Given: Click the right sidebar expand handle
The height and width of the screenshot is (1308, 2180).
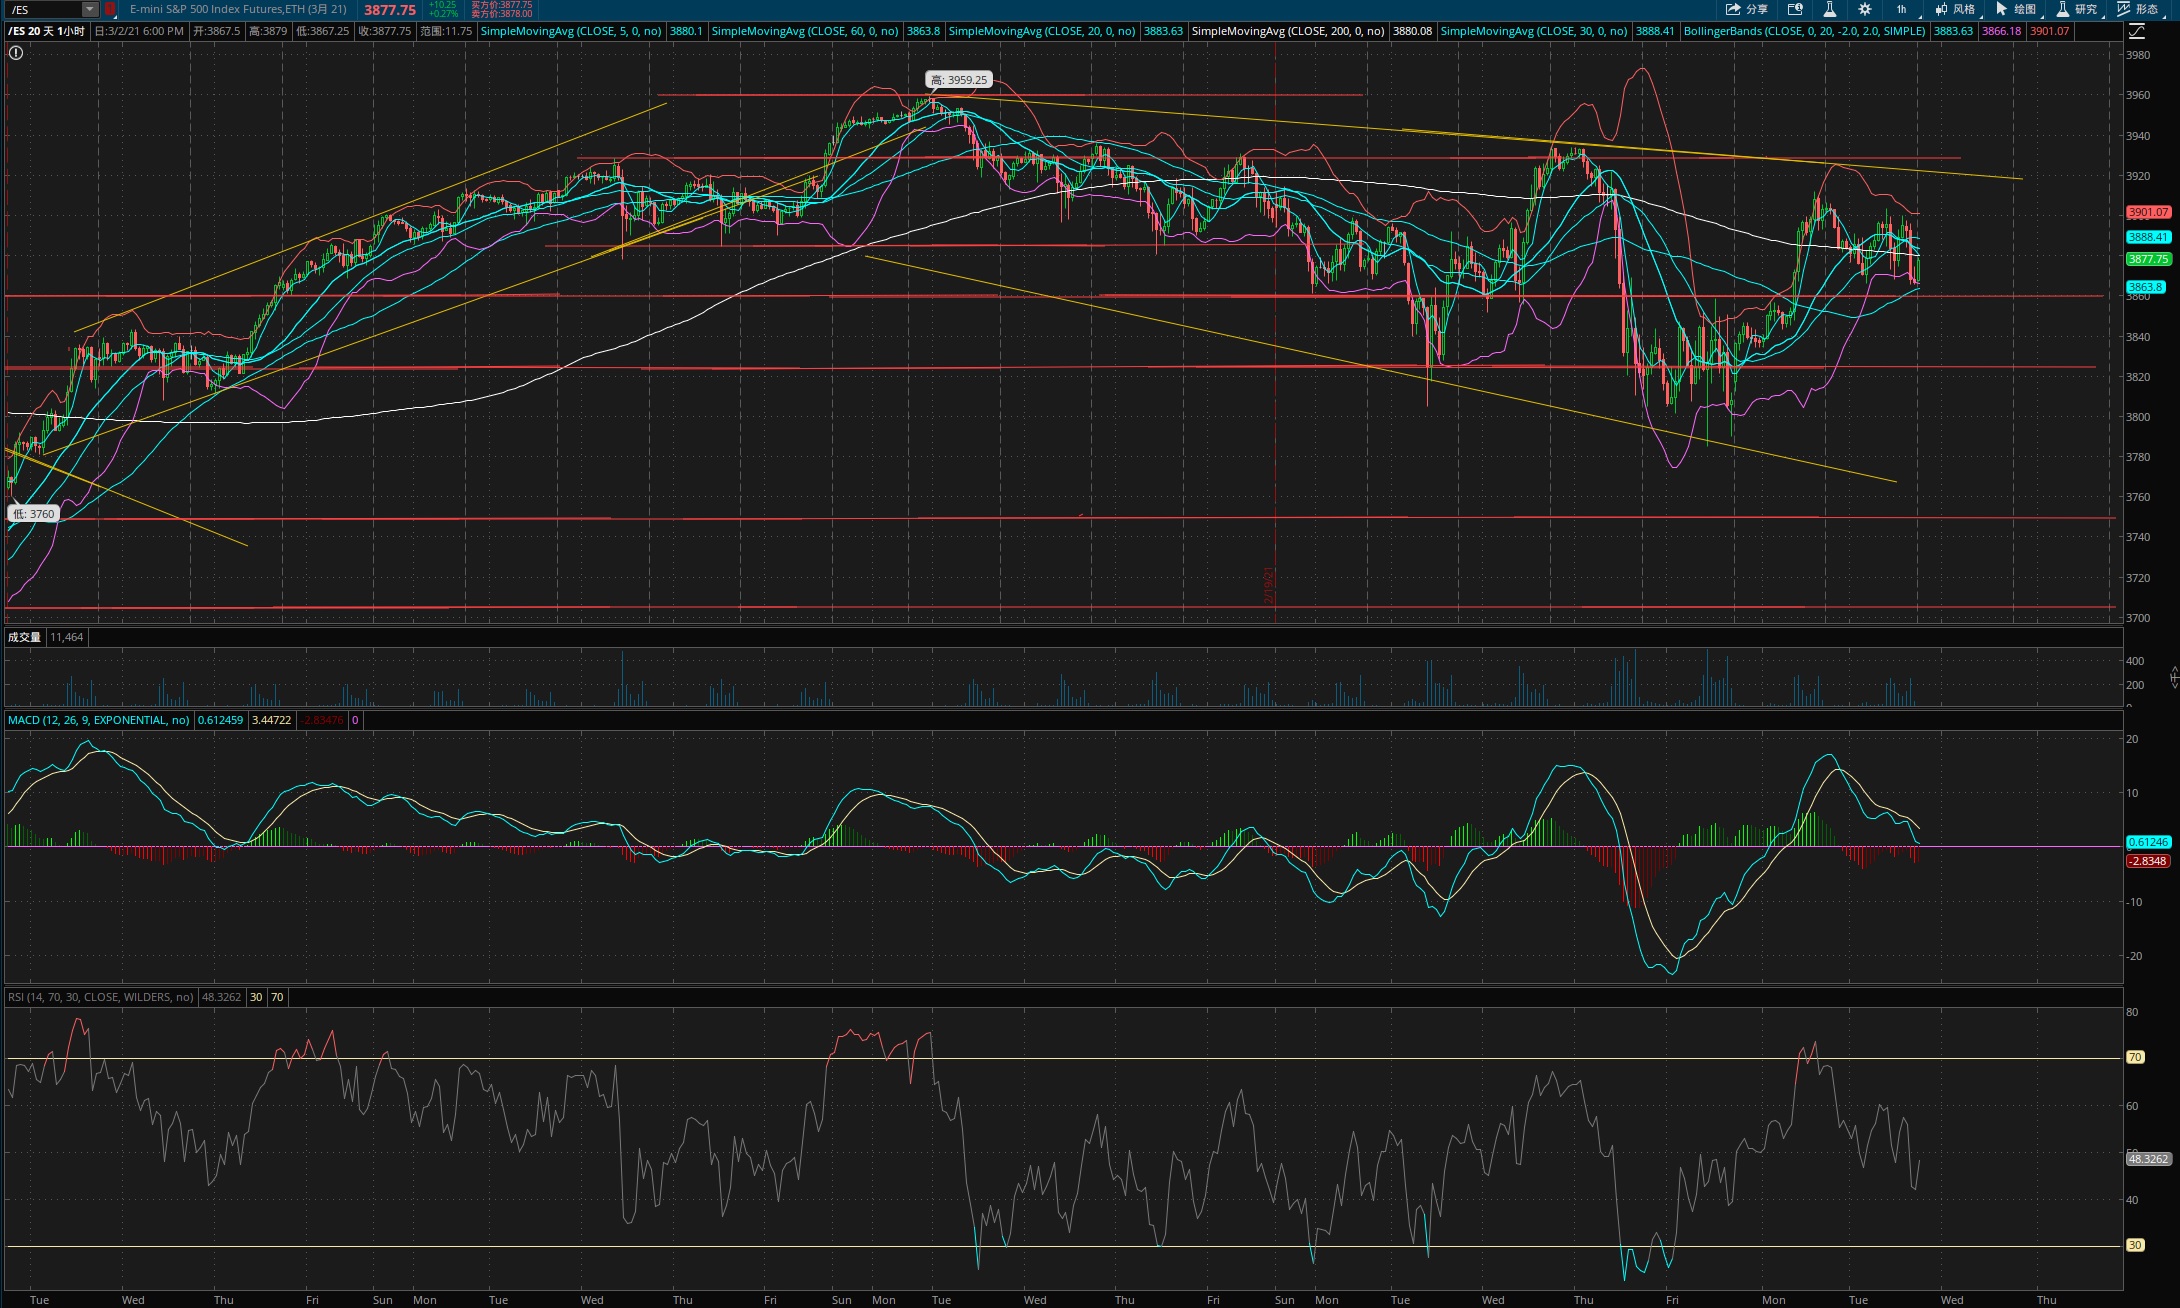Looking at the screenshot, I should (2174, 677).
